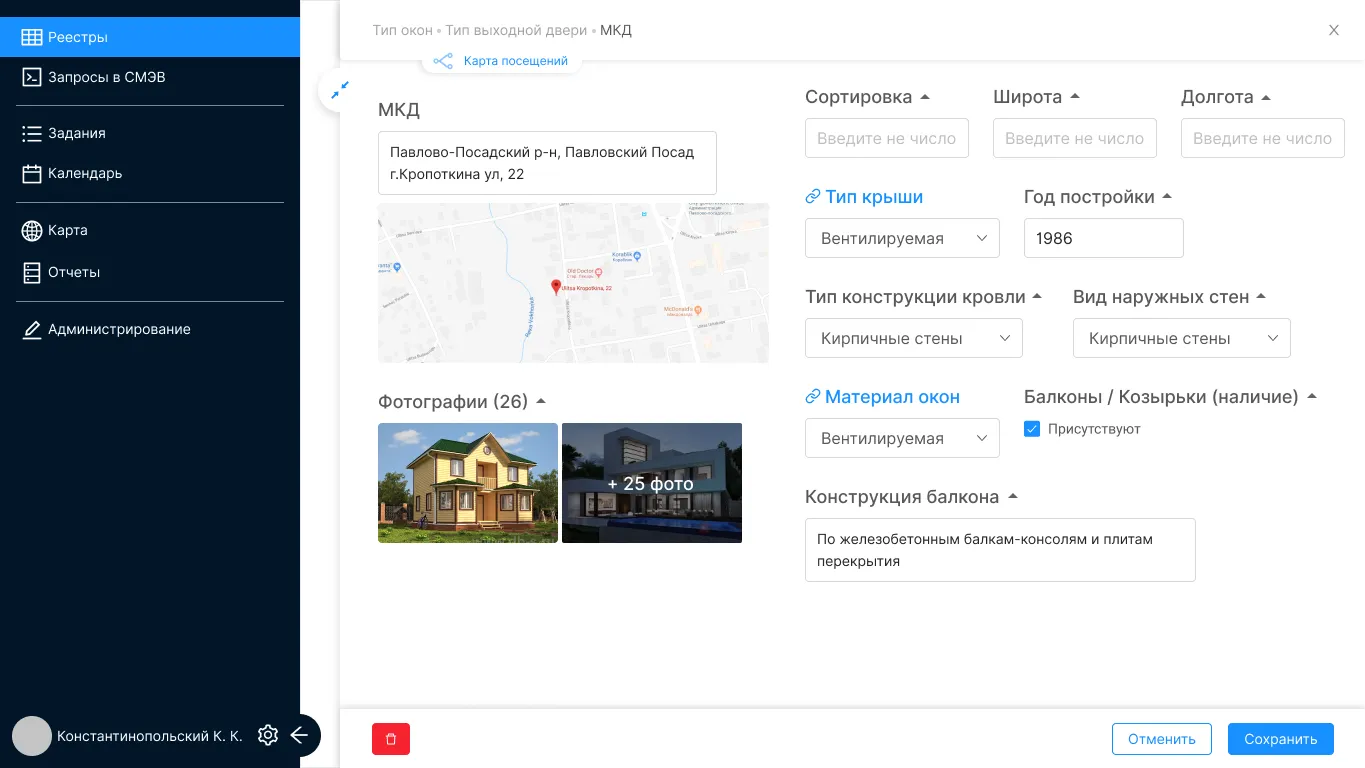Screen dimensions: 1365x768
Task: Open the +25 фото thumbnail
Action: click(x=652, y=483)
